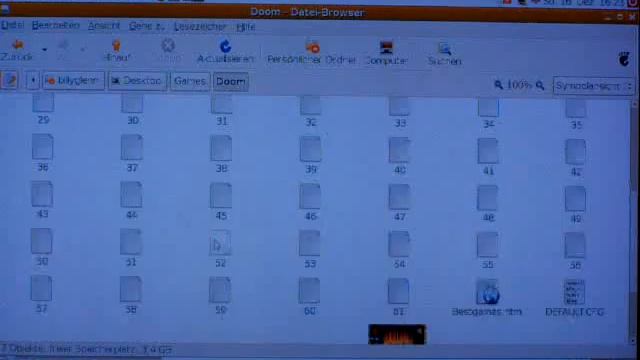Click the clock in the top panel

[x=584, y=2]
